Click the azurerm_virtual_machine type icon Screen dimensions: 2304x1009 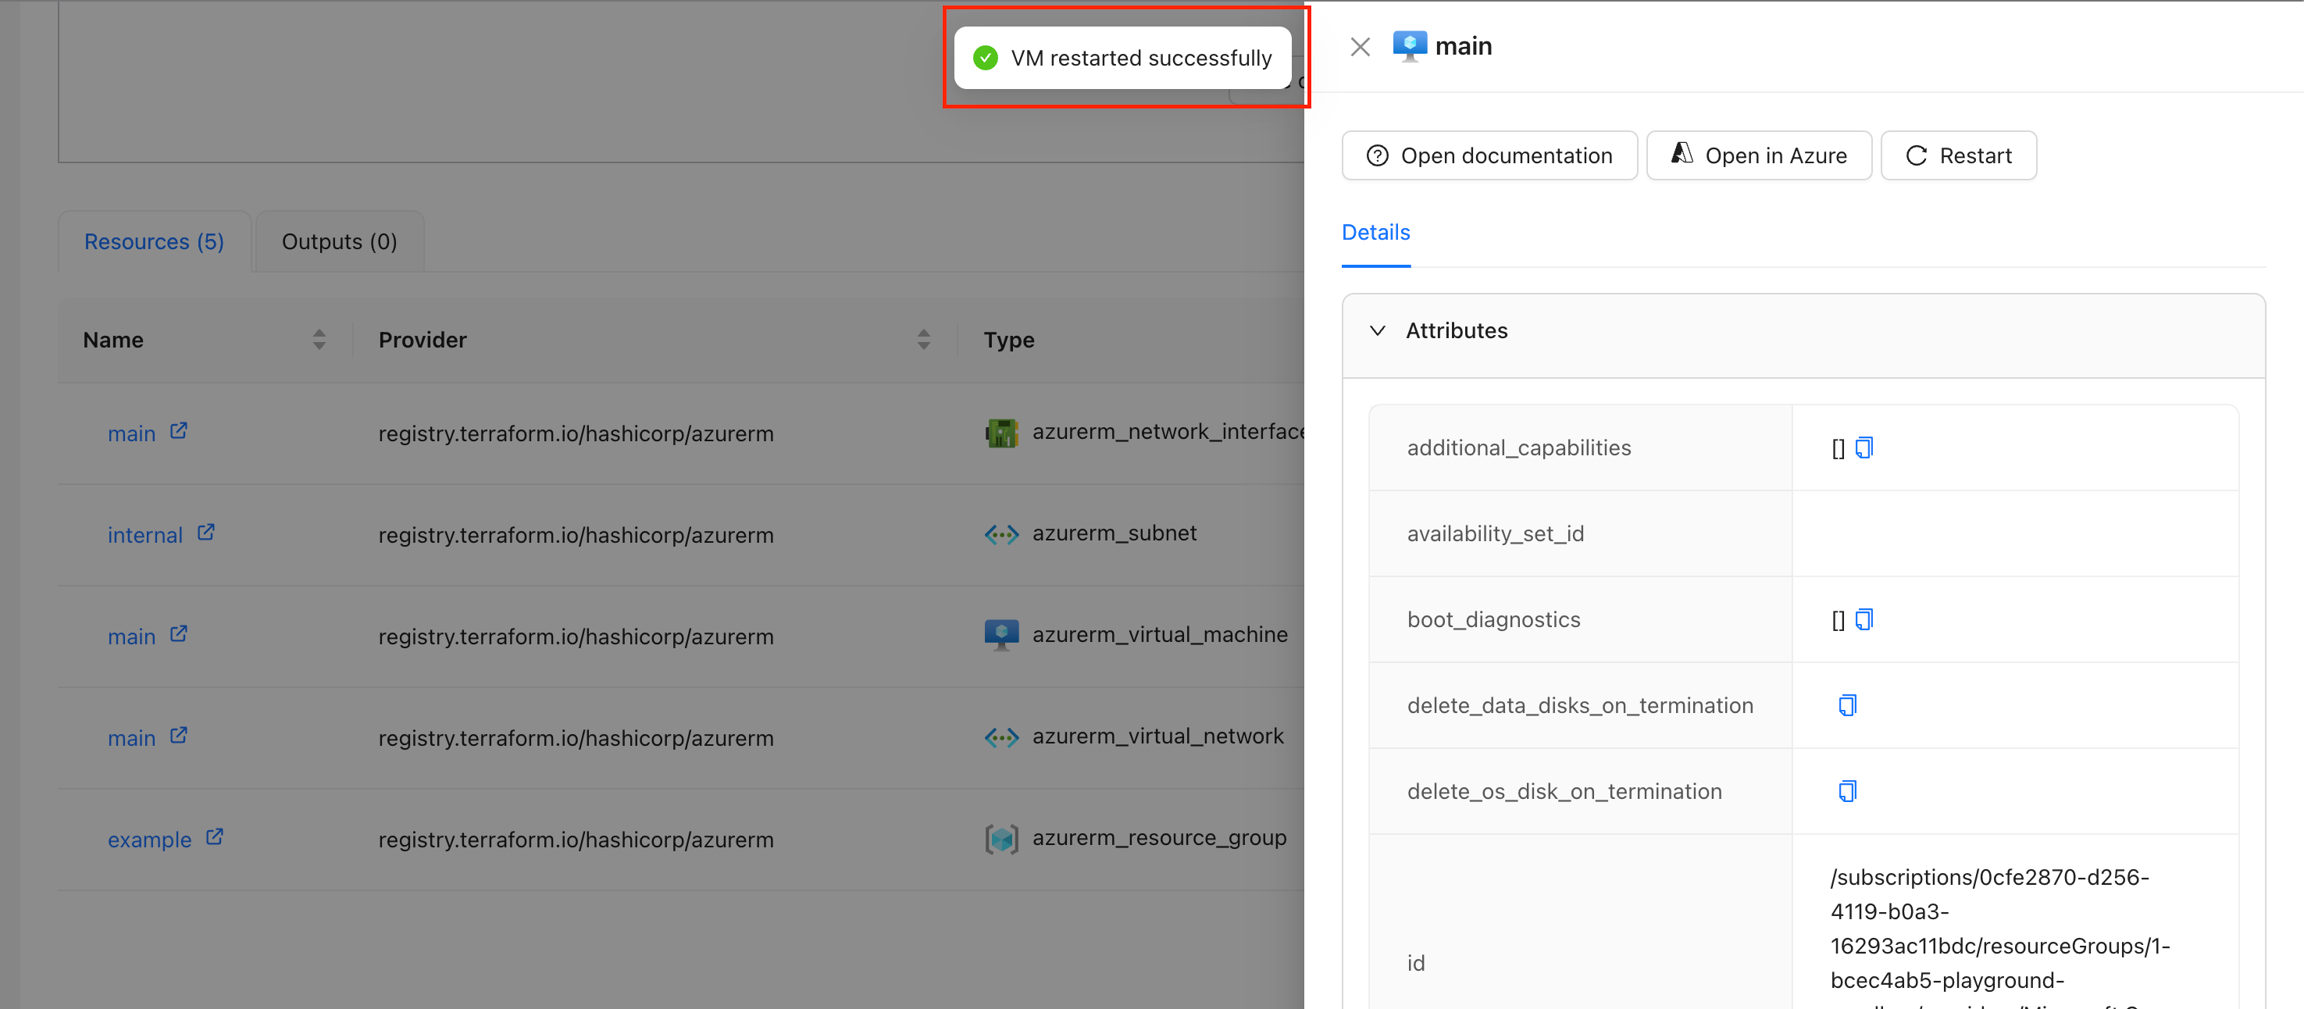[1001, 635]
